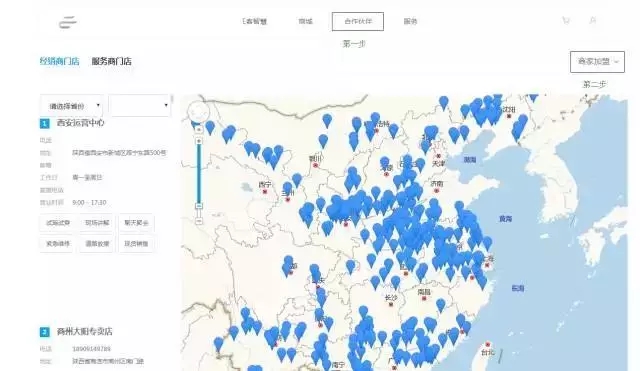The height and width of the screenshot is (371, 640).
Task: Open the shopping cart icon
Action: 566,20
